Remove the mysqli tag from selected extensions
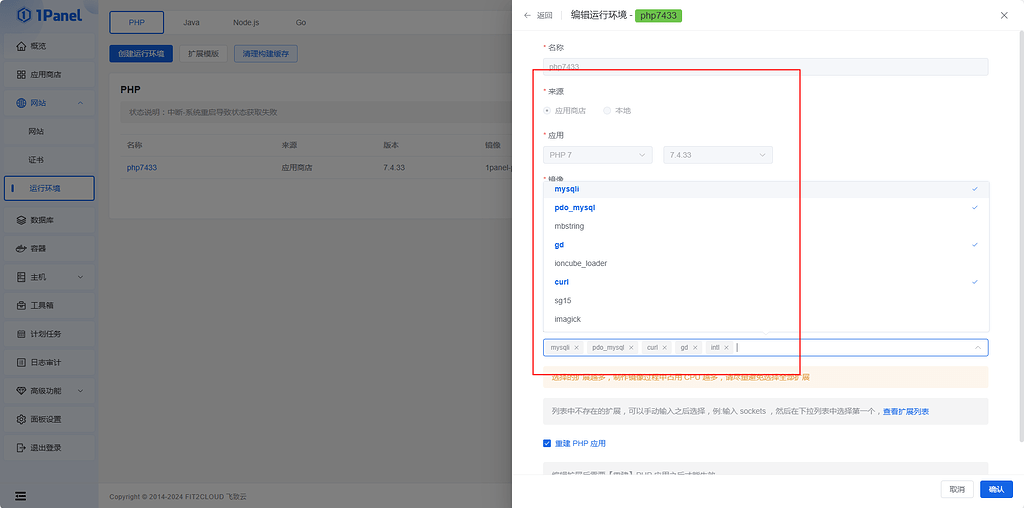The height and width of the screenshot is (508, 1024). tap(577, 348)
